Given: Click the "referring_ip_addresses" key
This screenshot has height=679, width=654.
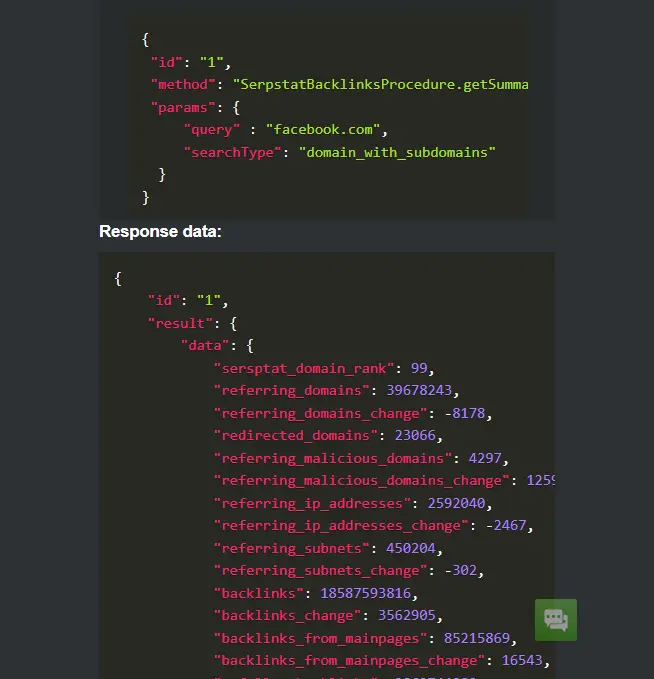Looking at the screenshot, I should (x=312, y=503).
